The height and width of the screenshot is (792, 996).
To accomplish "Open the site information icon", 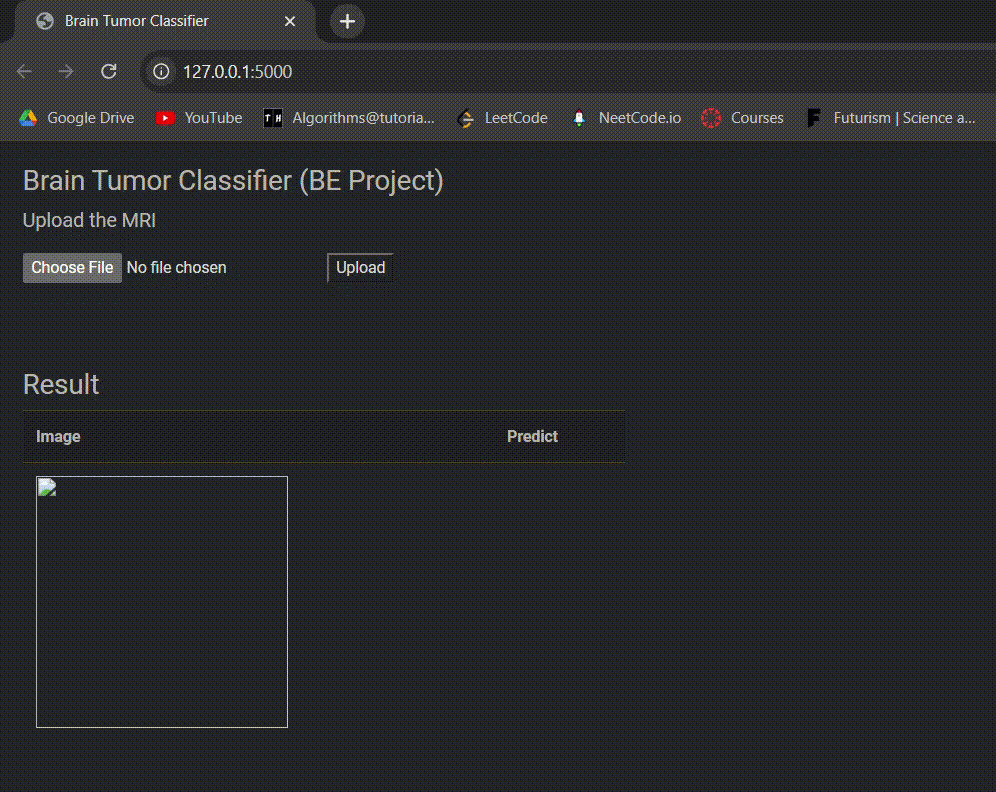I will click(161, 72).
